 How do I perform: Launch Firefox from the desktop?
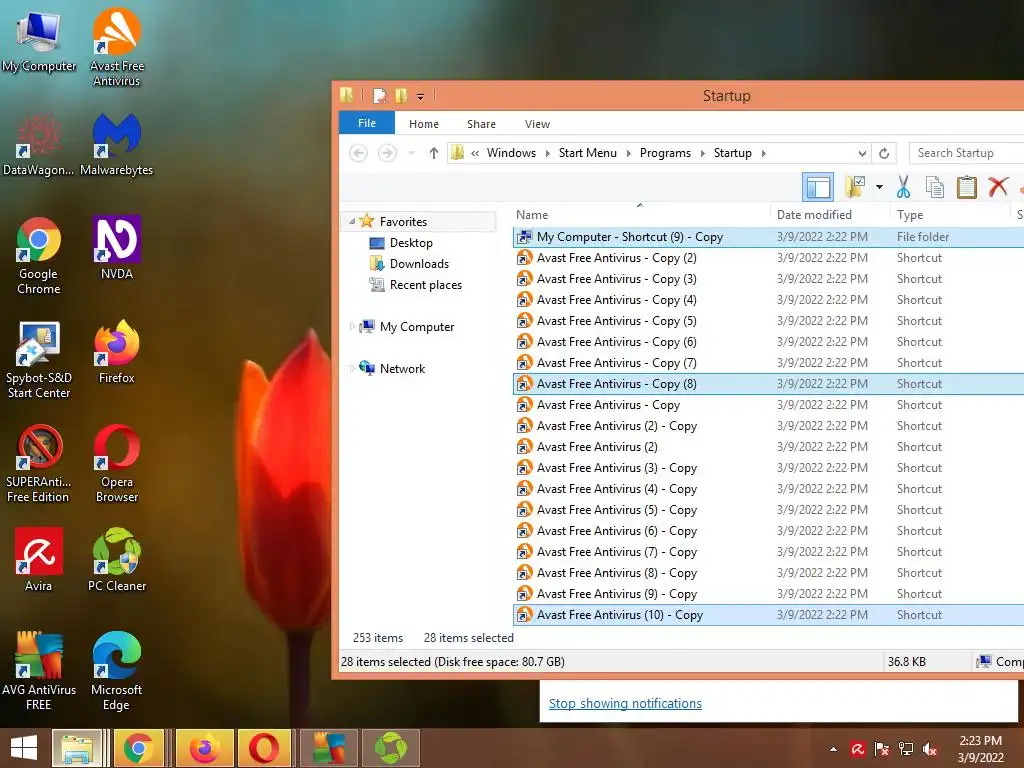coord(116,351)
